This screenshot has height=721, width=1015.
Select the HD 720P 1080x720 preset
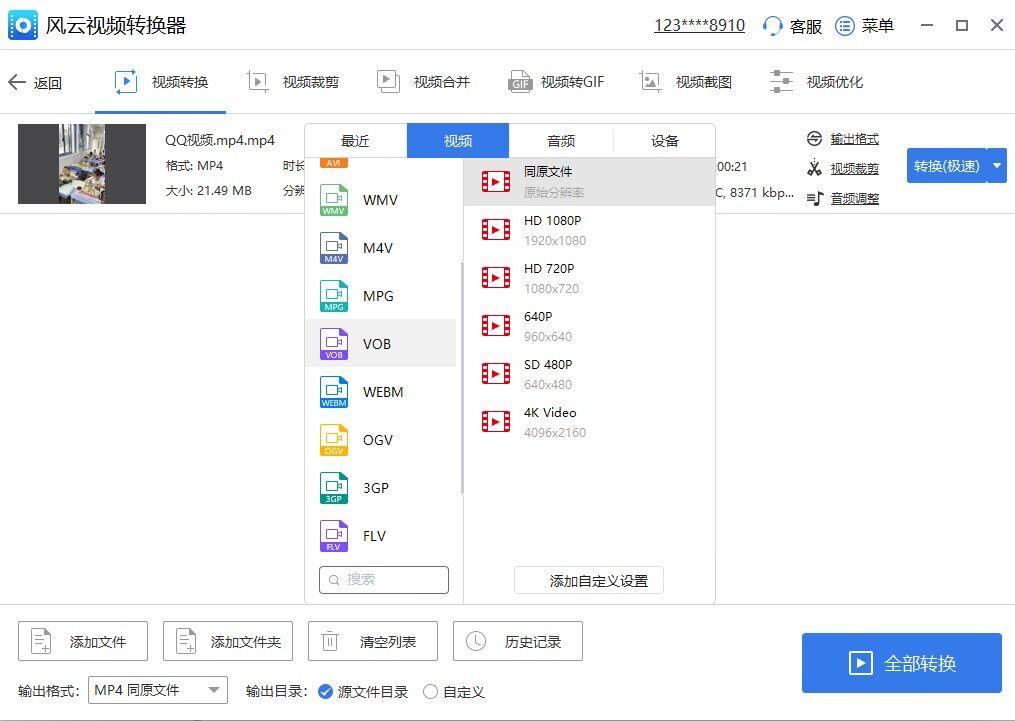[589, 278]
